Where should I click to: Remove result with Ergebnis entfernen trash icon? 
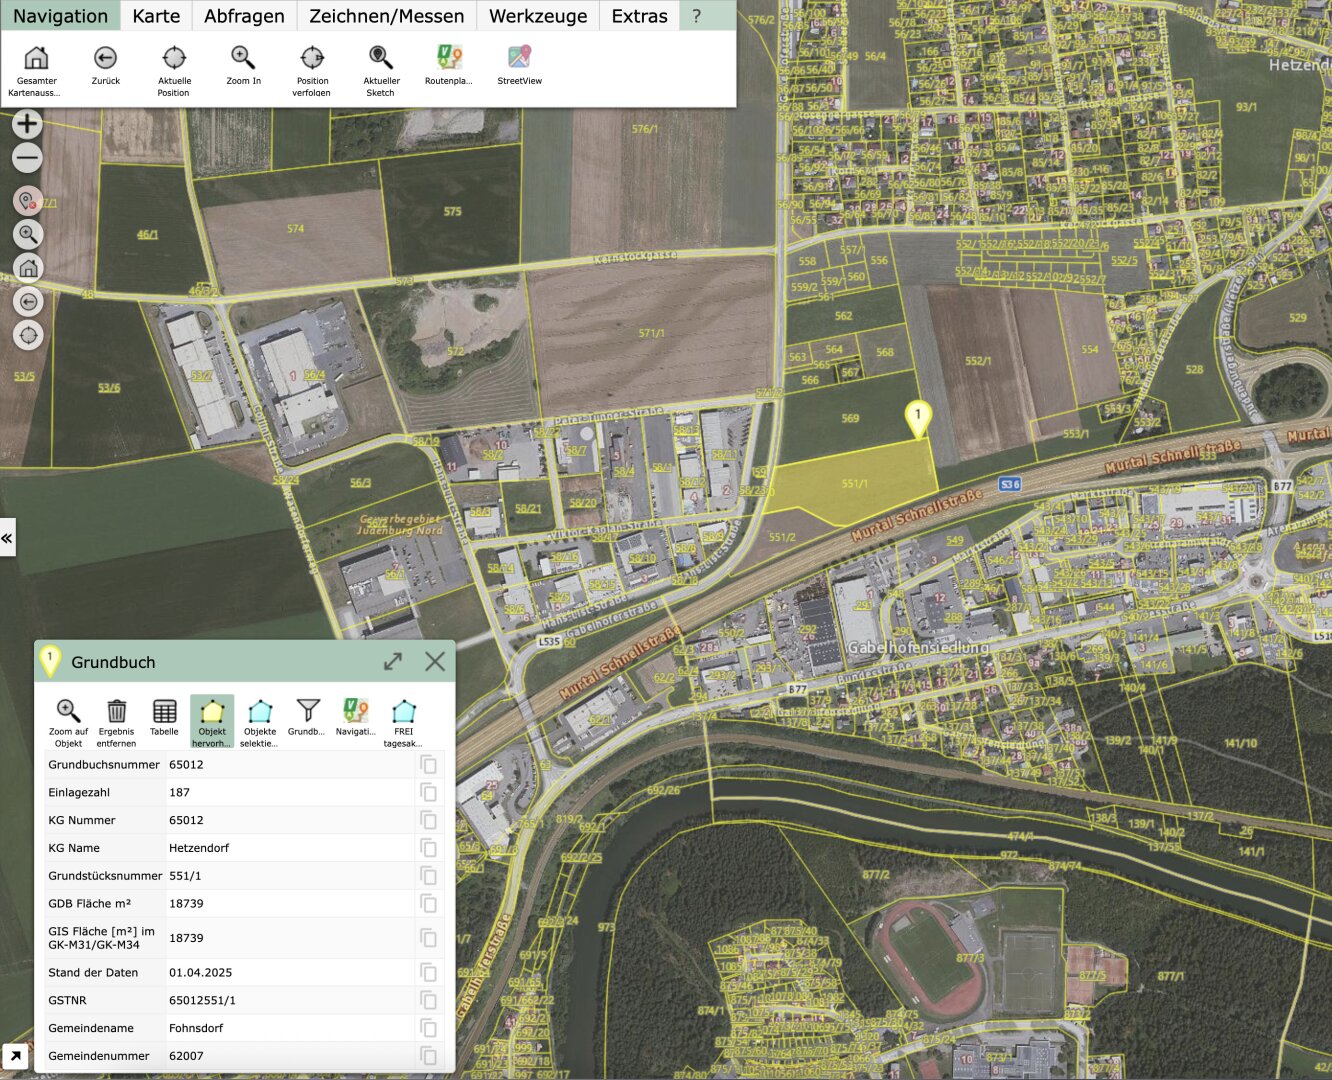(117, 712)
